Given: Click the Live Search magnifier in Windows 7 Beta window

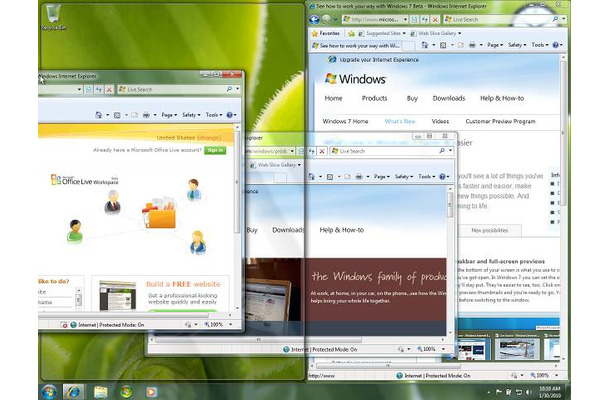Looking at the screenshot, I should (x=555, y=19).
